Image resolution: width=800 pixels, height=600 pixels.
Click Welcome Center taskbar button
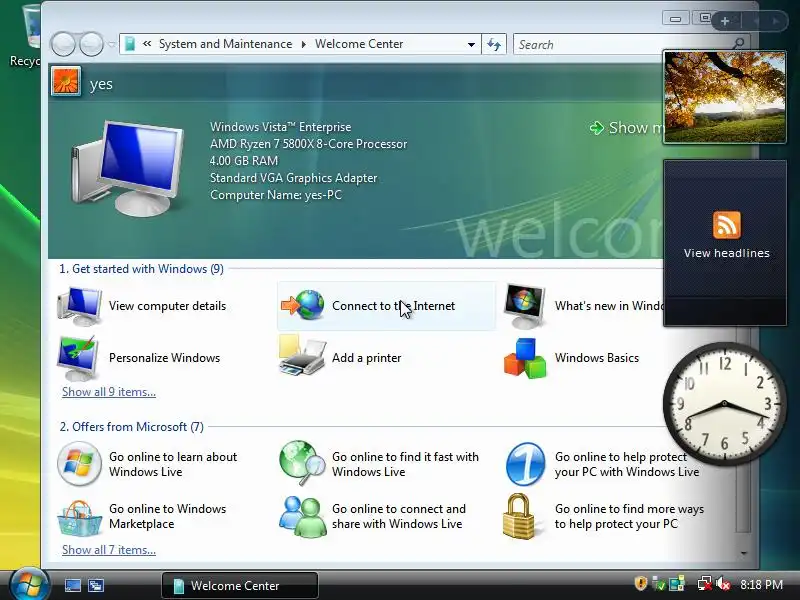click(x=240, y=585)
